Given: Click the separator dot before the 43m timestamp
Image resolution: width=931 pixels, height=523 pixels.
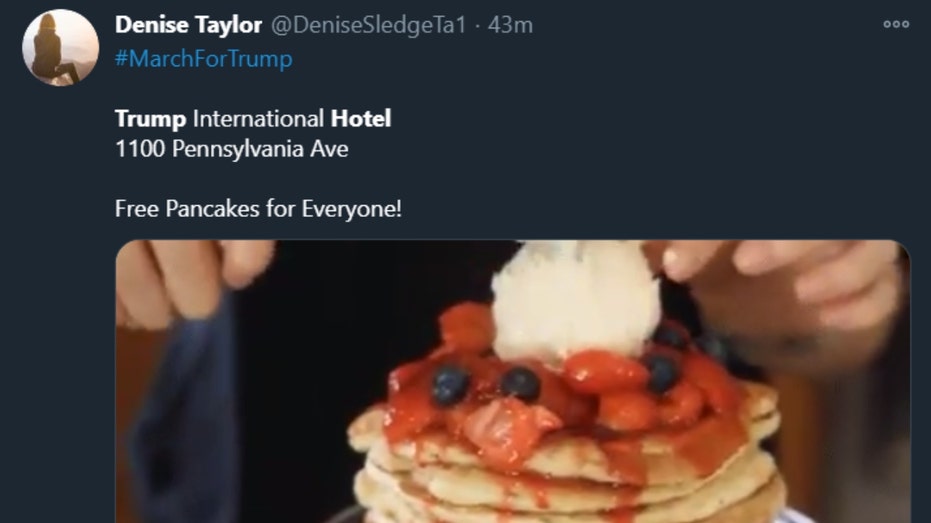Looking at the screenshot, I should pyautogui.click(x=477, y=26).
